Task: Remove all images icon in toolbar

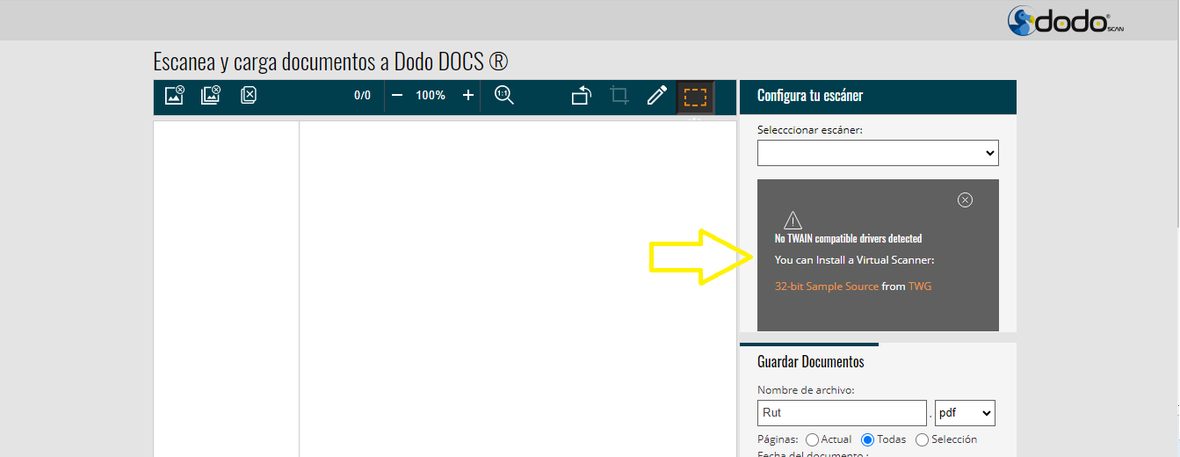Action: [211, 95]
